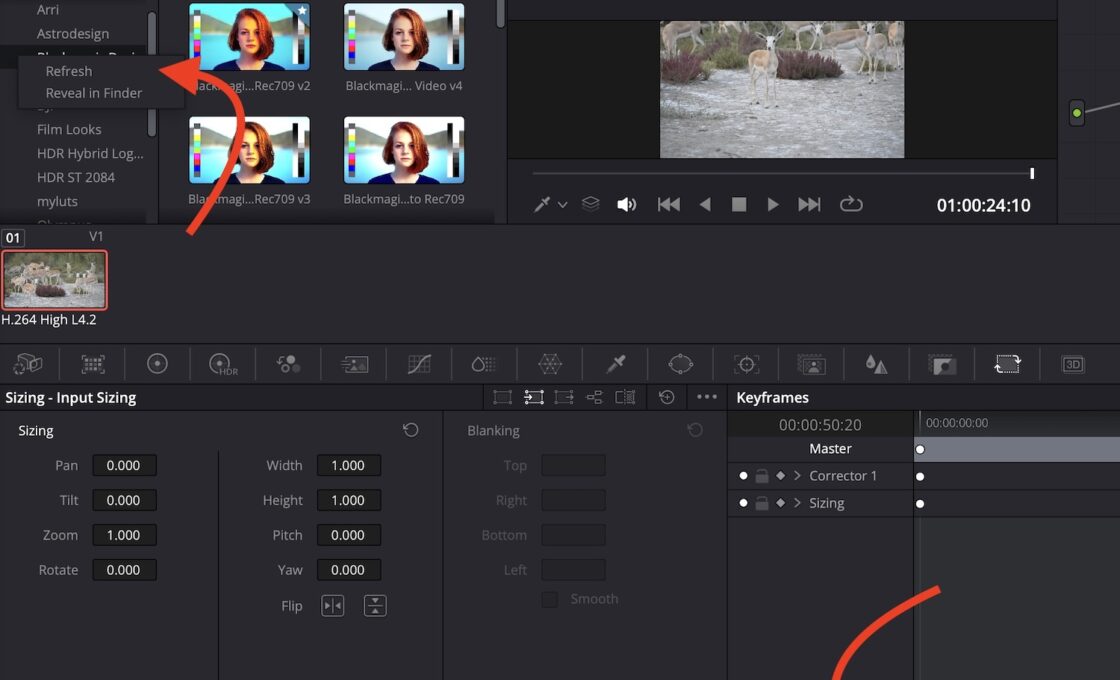The width and height of the screenshot is (1120, 680).
Task: Open the 3D stereoscopic palette
Action: tap(1073, 364)
